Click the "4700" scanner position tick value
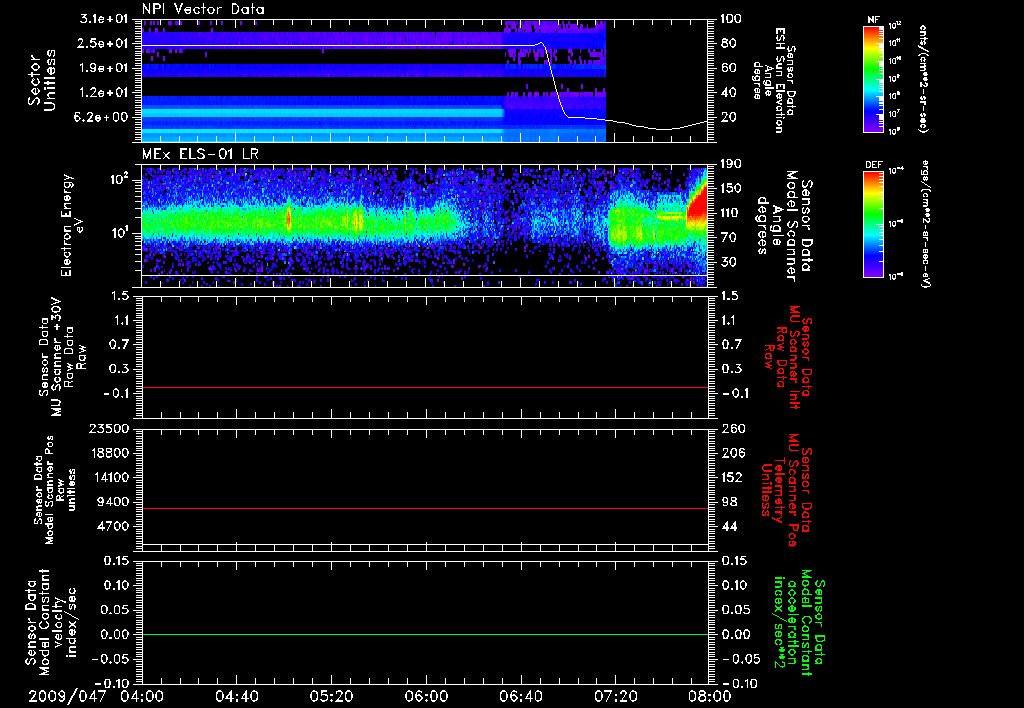Screen dimensions: 1024x708 112,526
